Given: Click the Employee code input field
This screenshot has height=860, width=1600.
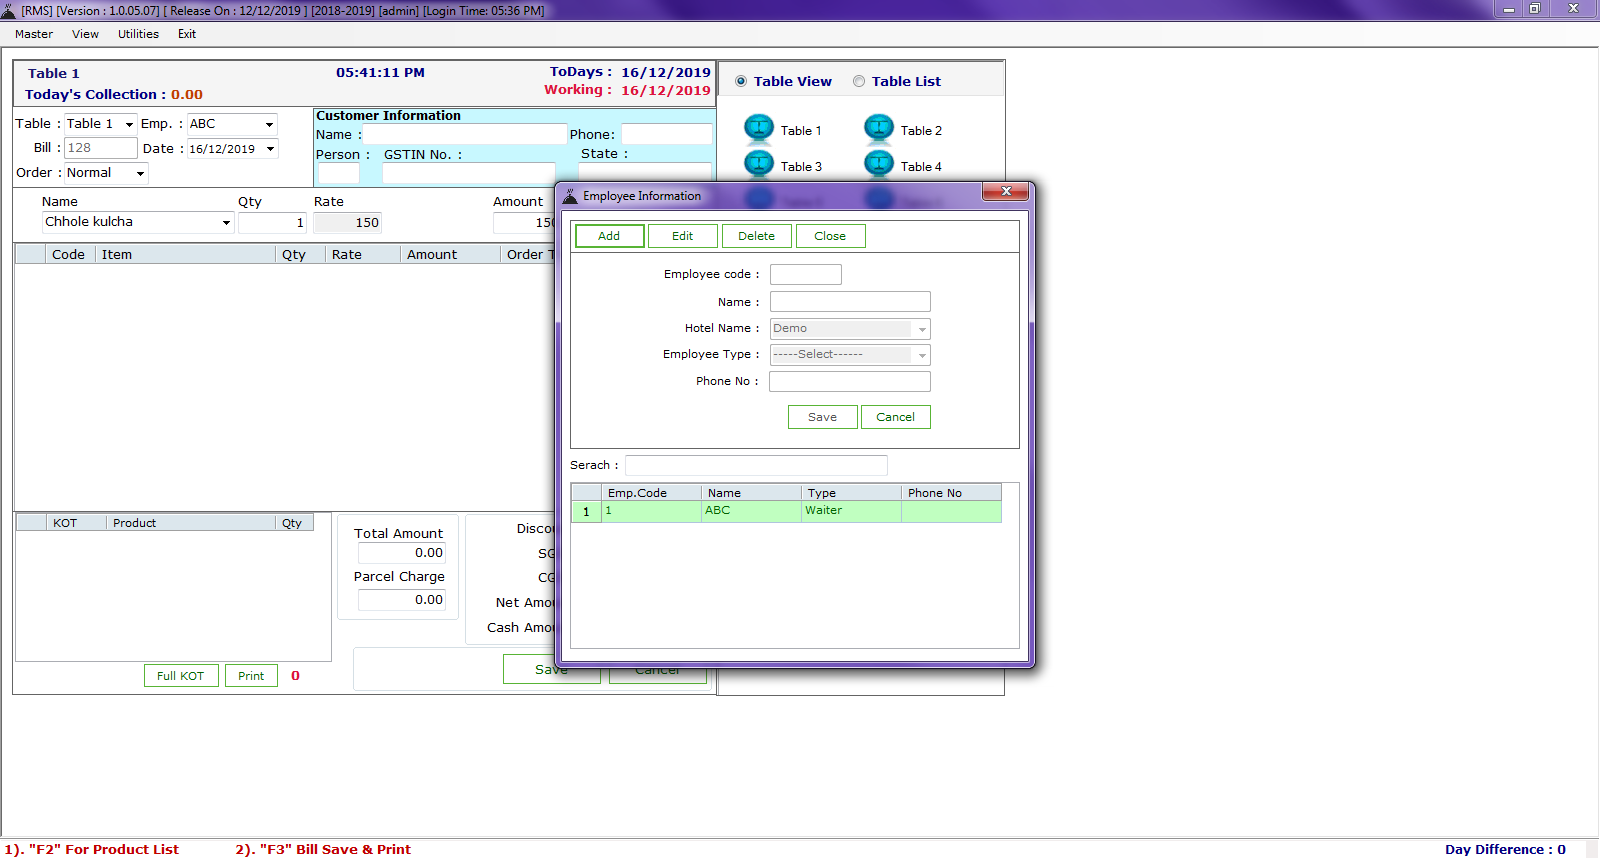Looking at the screenshot, I should click(805, 275).
